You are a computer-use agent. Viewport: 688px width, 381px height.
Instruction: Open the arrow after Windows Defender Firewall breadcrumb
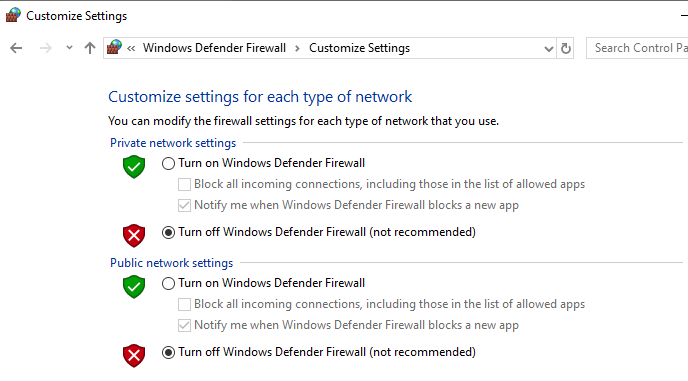(297, 48)
